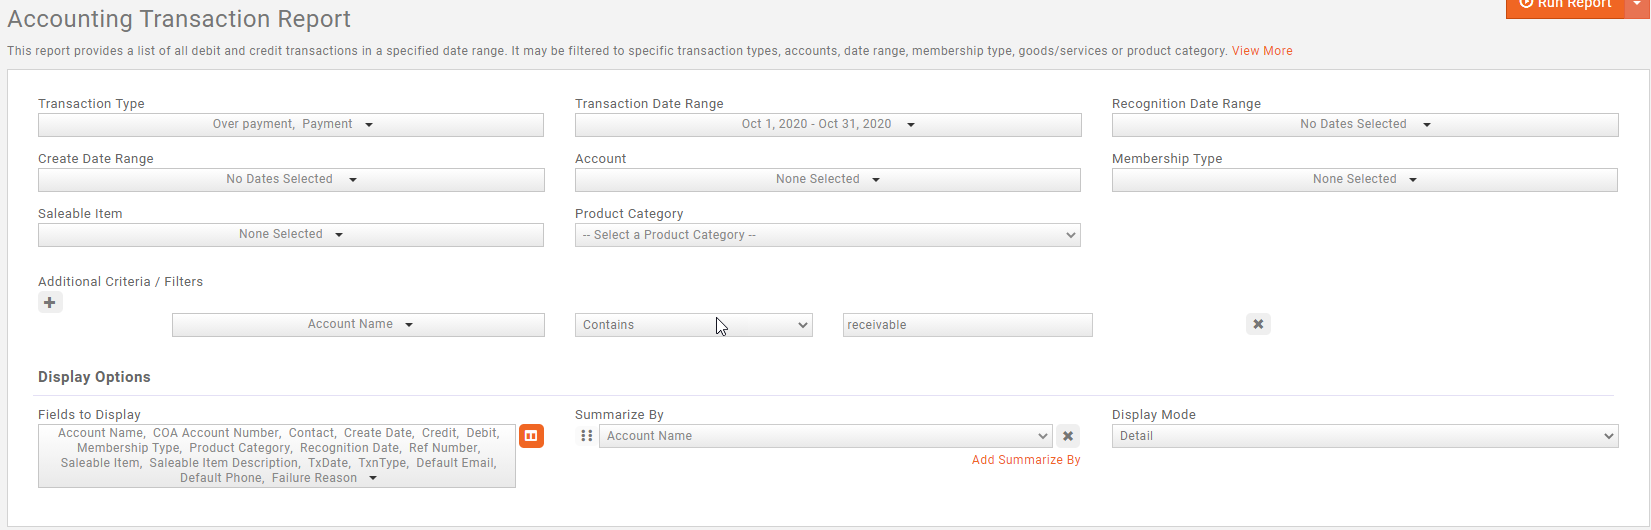Click the filter value field containing receivable

point(967,325)
